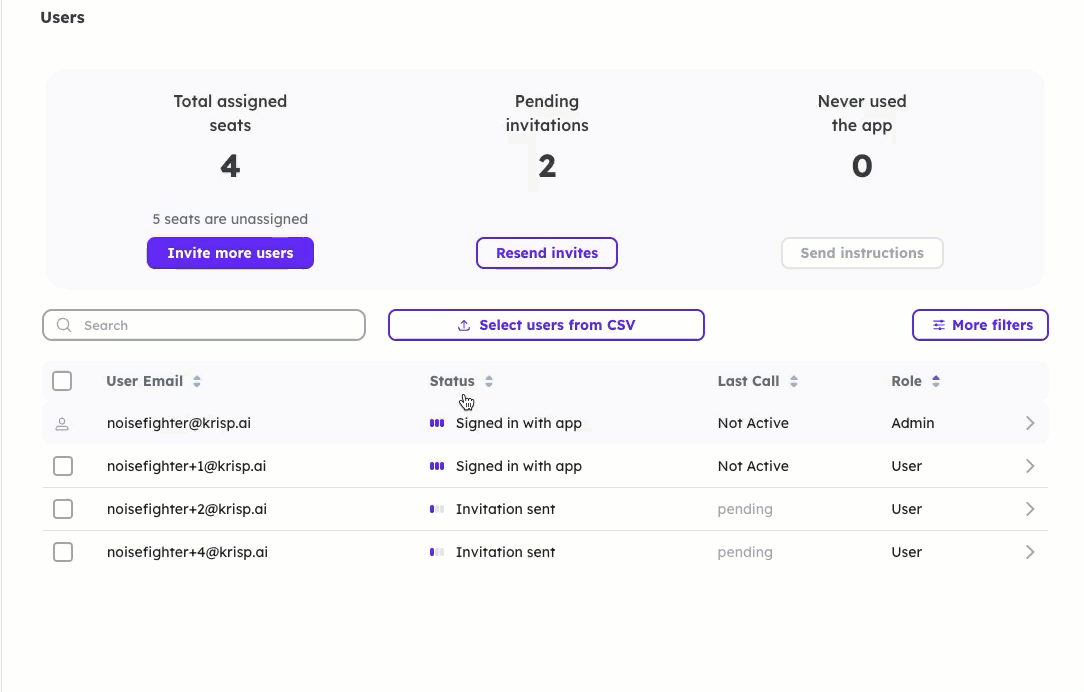
Task: Expand details chevron on noisefighter@krisp.ai row
Action: click(1030, 423)
